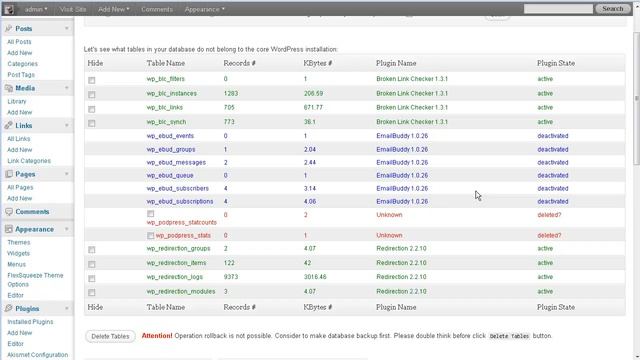Click the Plugins plug icon
Screen dimensions: 640x360
pos(9,309)
